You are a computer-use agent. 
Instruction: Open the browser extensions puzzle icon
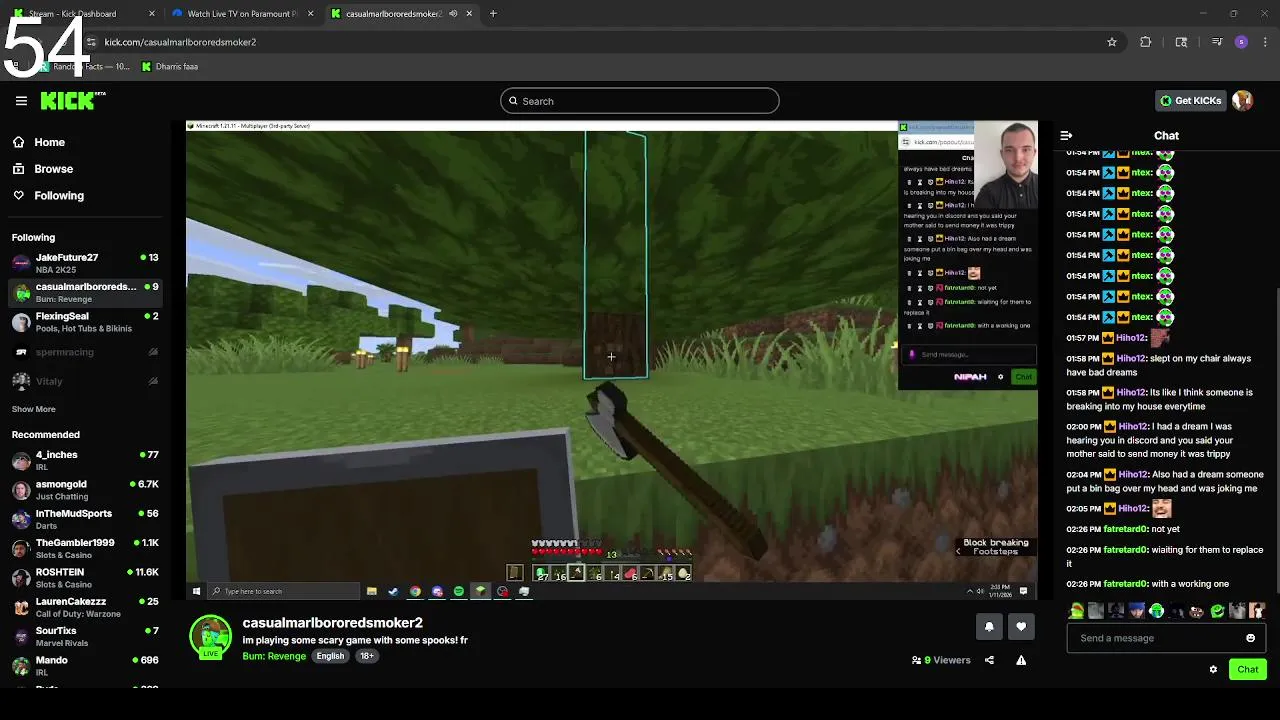(1146, 42)
